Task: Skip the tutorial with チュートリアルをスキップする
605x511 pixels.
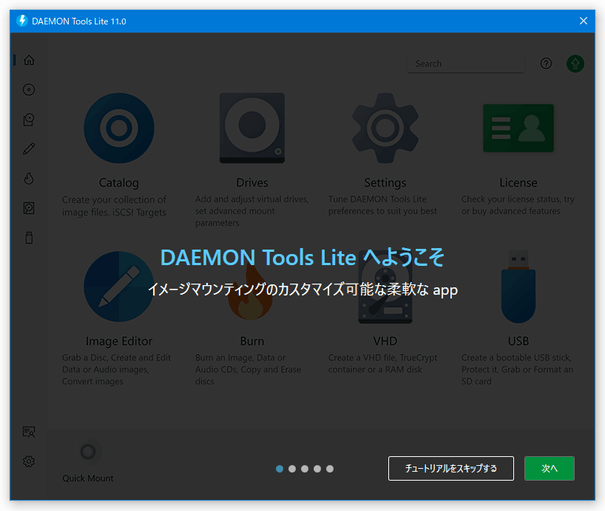Action: click(x=451, y=469)
